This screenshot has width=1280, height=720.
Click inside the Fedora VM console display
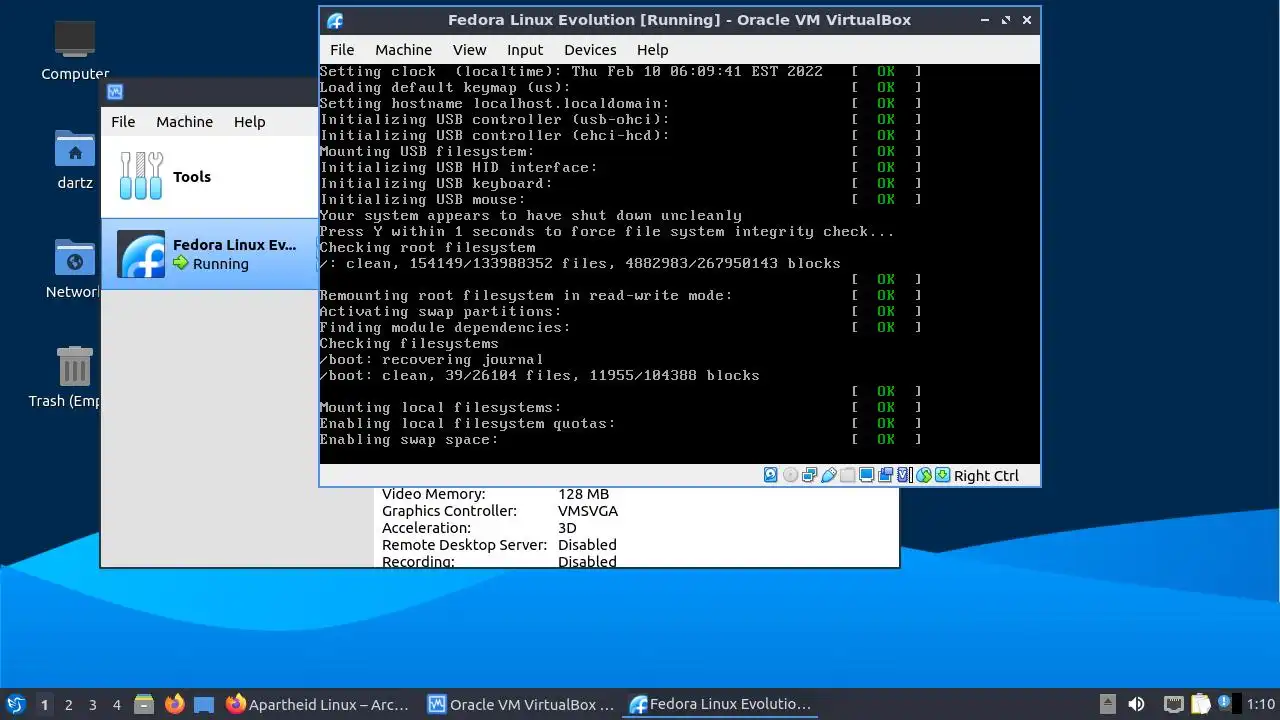pyautogui.click(x=680, y=263)
